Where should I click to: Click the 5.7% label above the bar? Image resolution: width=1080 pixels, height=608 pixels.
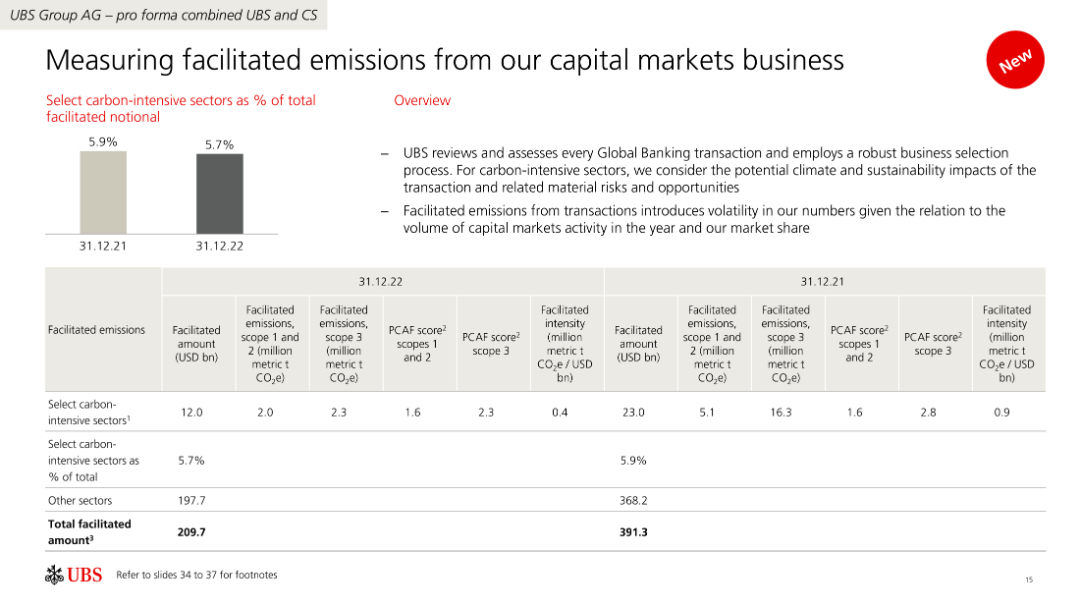coord(220,145)
